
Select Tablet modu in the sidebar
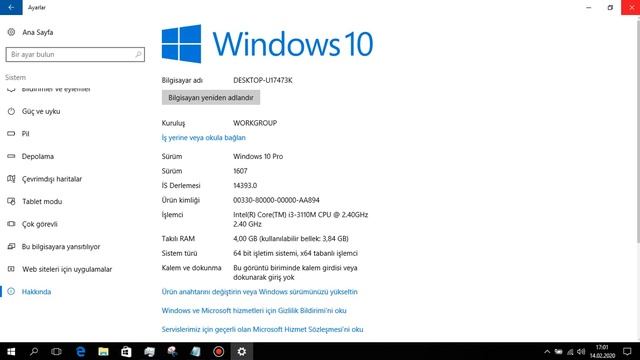(x=42, y=201)
